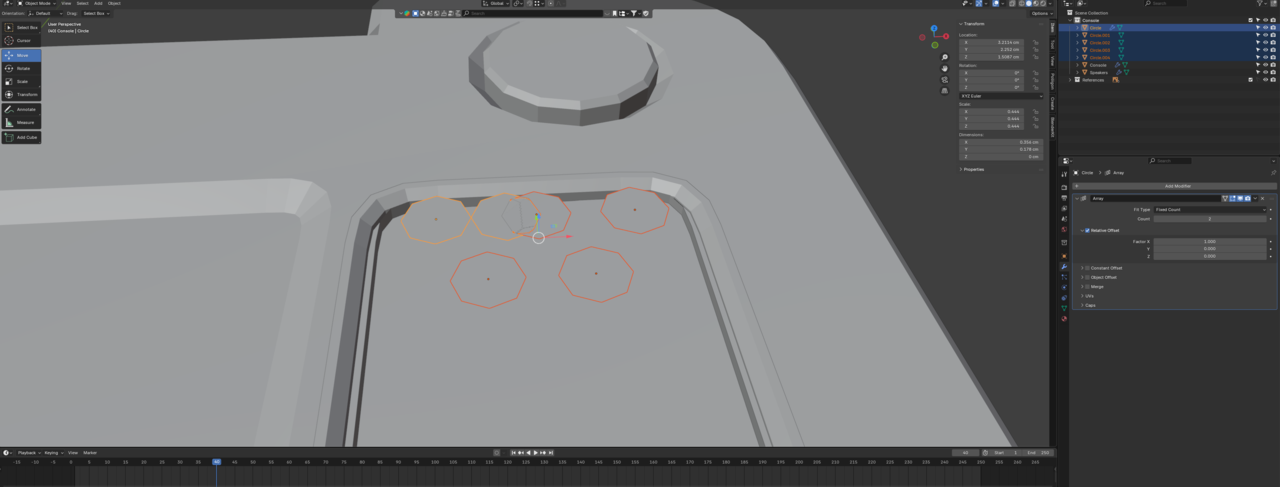Select the Move tool

[x=21, y=55]
